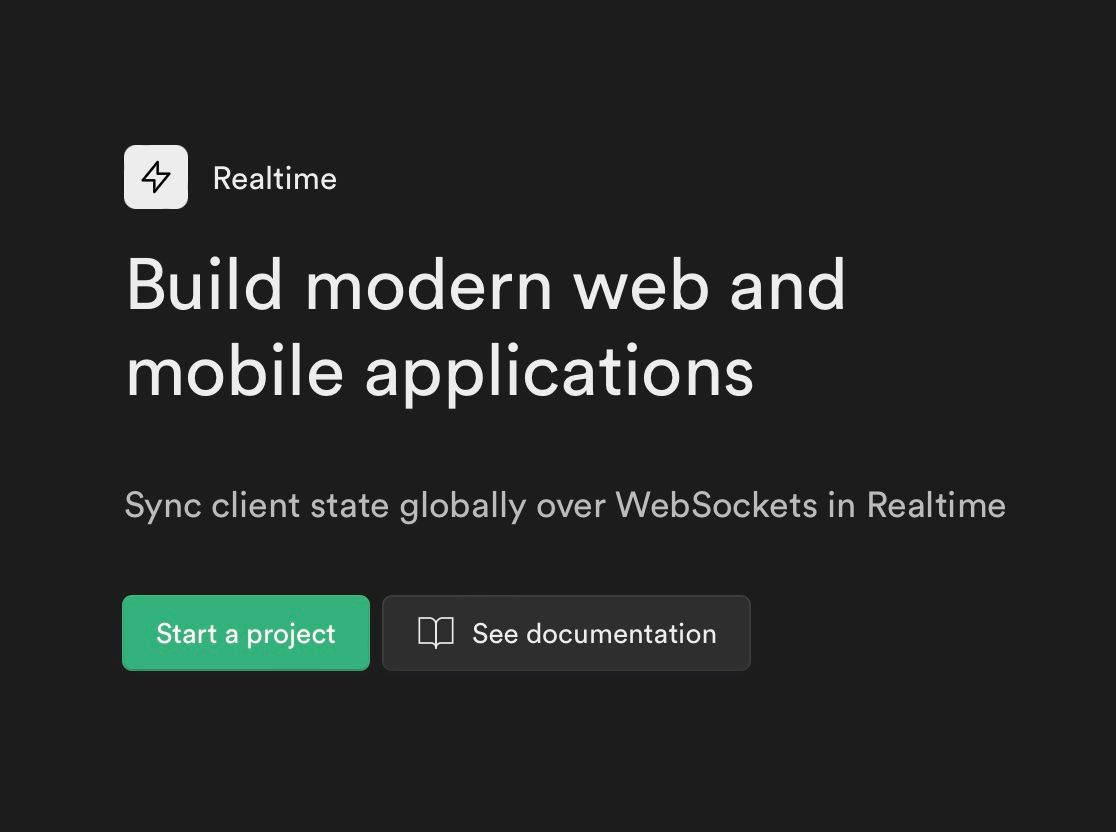Click the Realtime product label

click(x=274, y=179)
